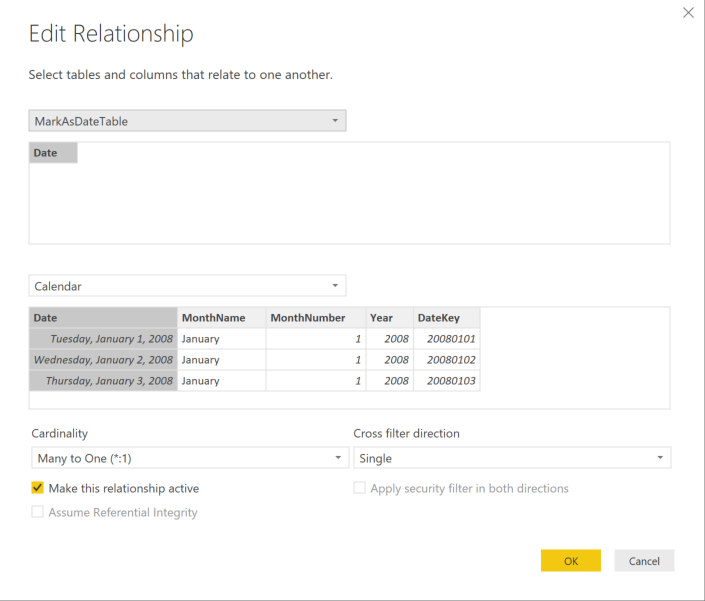Confirm with the OK button
This screenshot has width=705, height=601.
571,561
